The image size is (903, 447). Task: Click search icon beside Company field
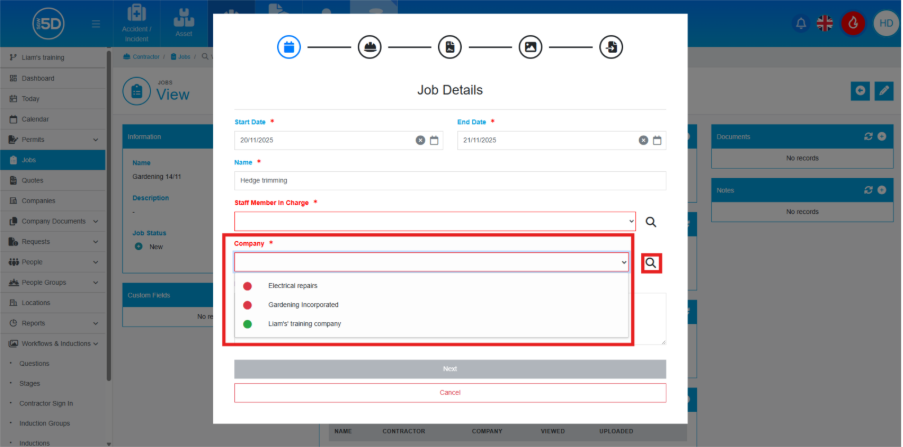tap(651, 263)
